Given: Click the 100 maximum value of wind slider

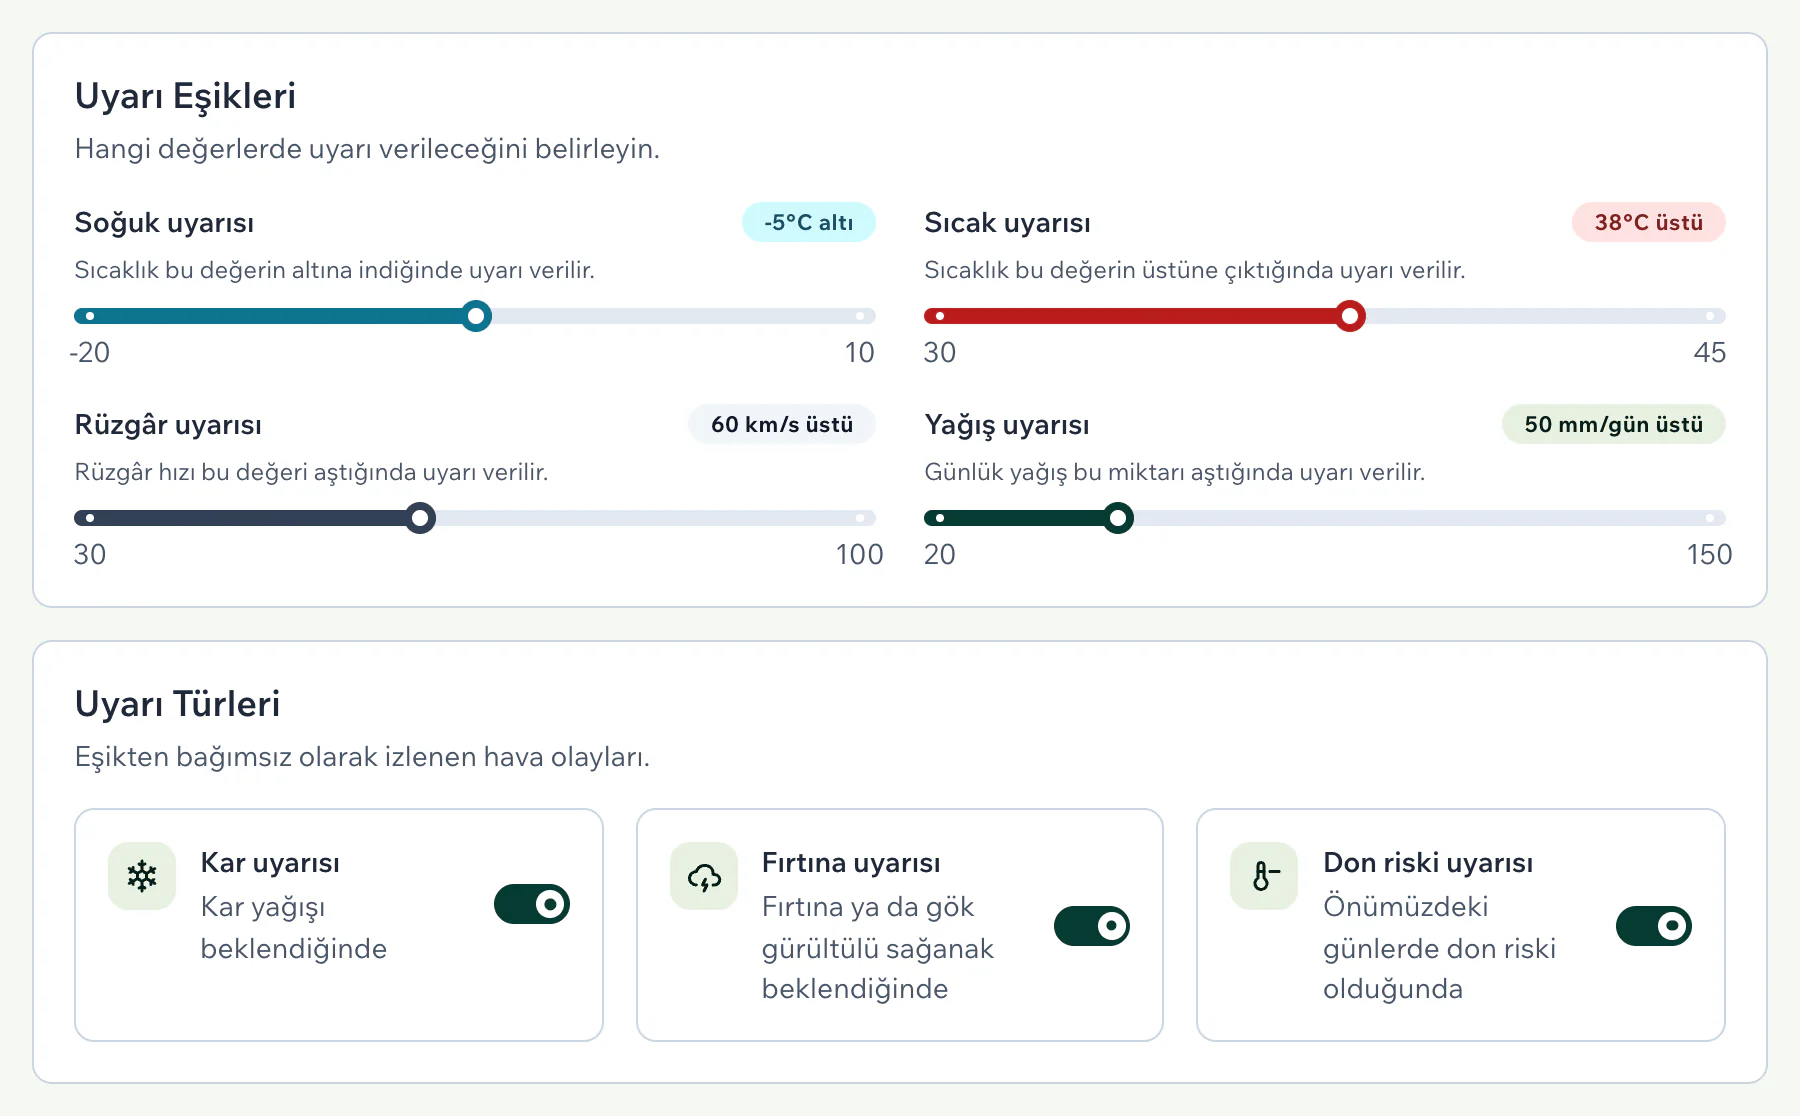Looking at the screenshot, I should [859, 554].
